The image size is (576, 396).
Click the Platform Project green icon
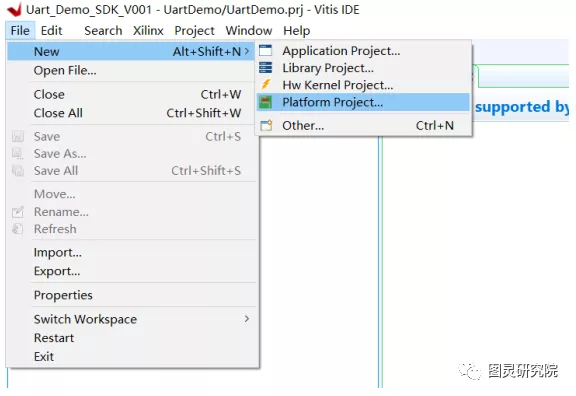coord(266,102)
